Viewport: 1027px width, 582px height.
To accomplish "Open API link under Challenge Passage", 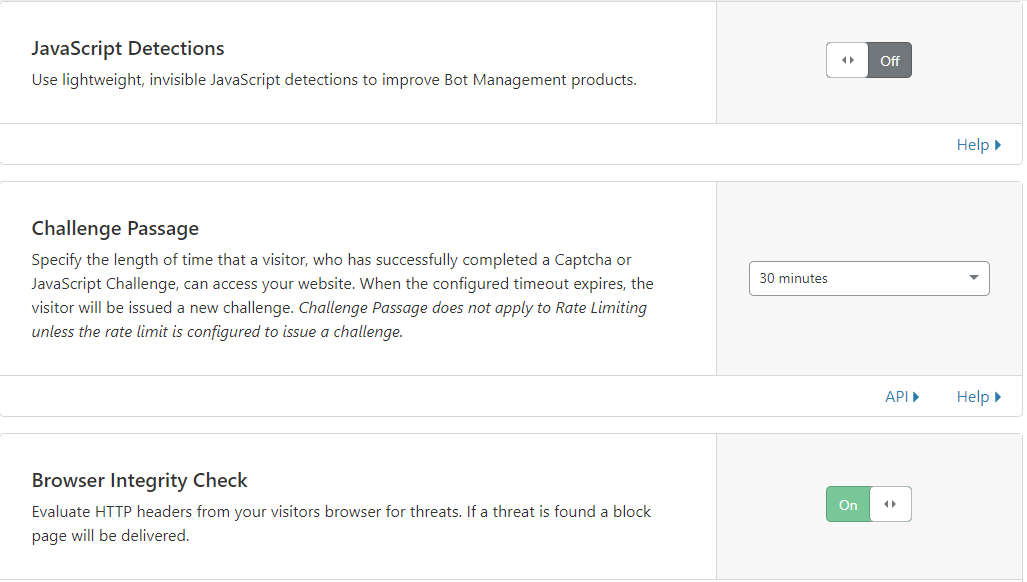I will point(902,397).
